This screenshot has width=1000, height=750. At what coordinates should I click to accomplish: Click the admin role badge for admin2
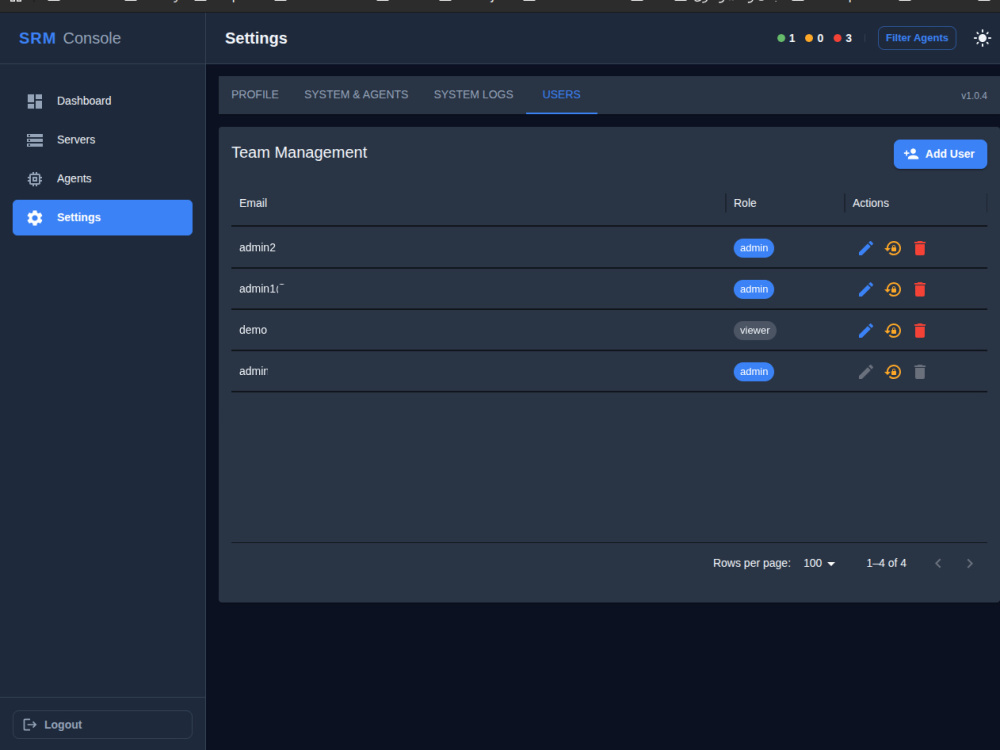point(754,248)
